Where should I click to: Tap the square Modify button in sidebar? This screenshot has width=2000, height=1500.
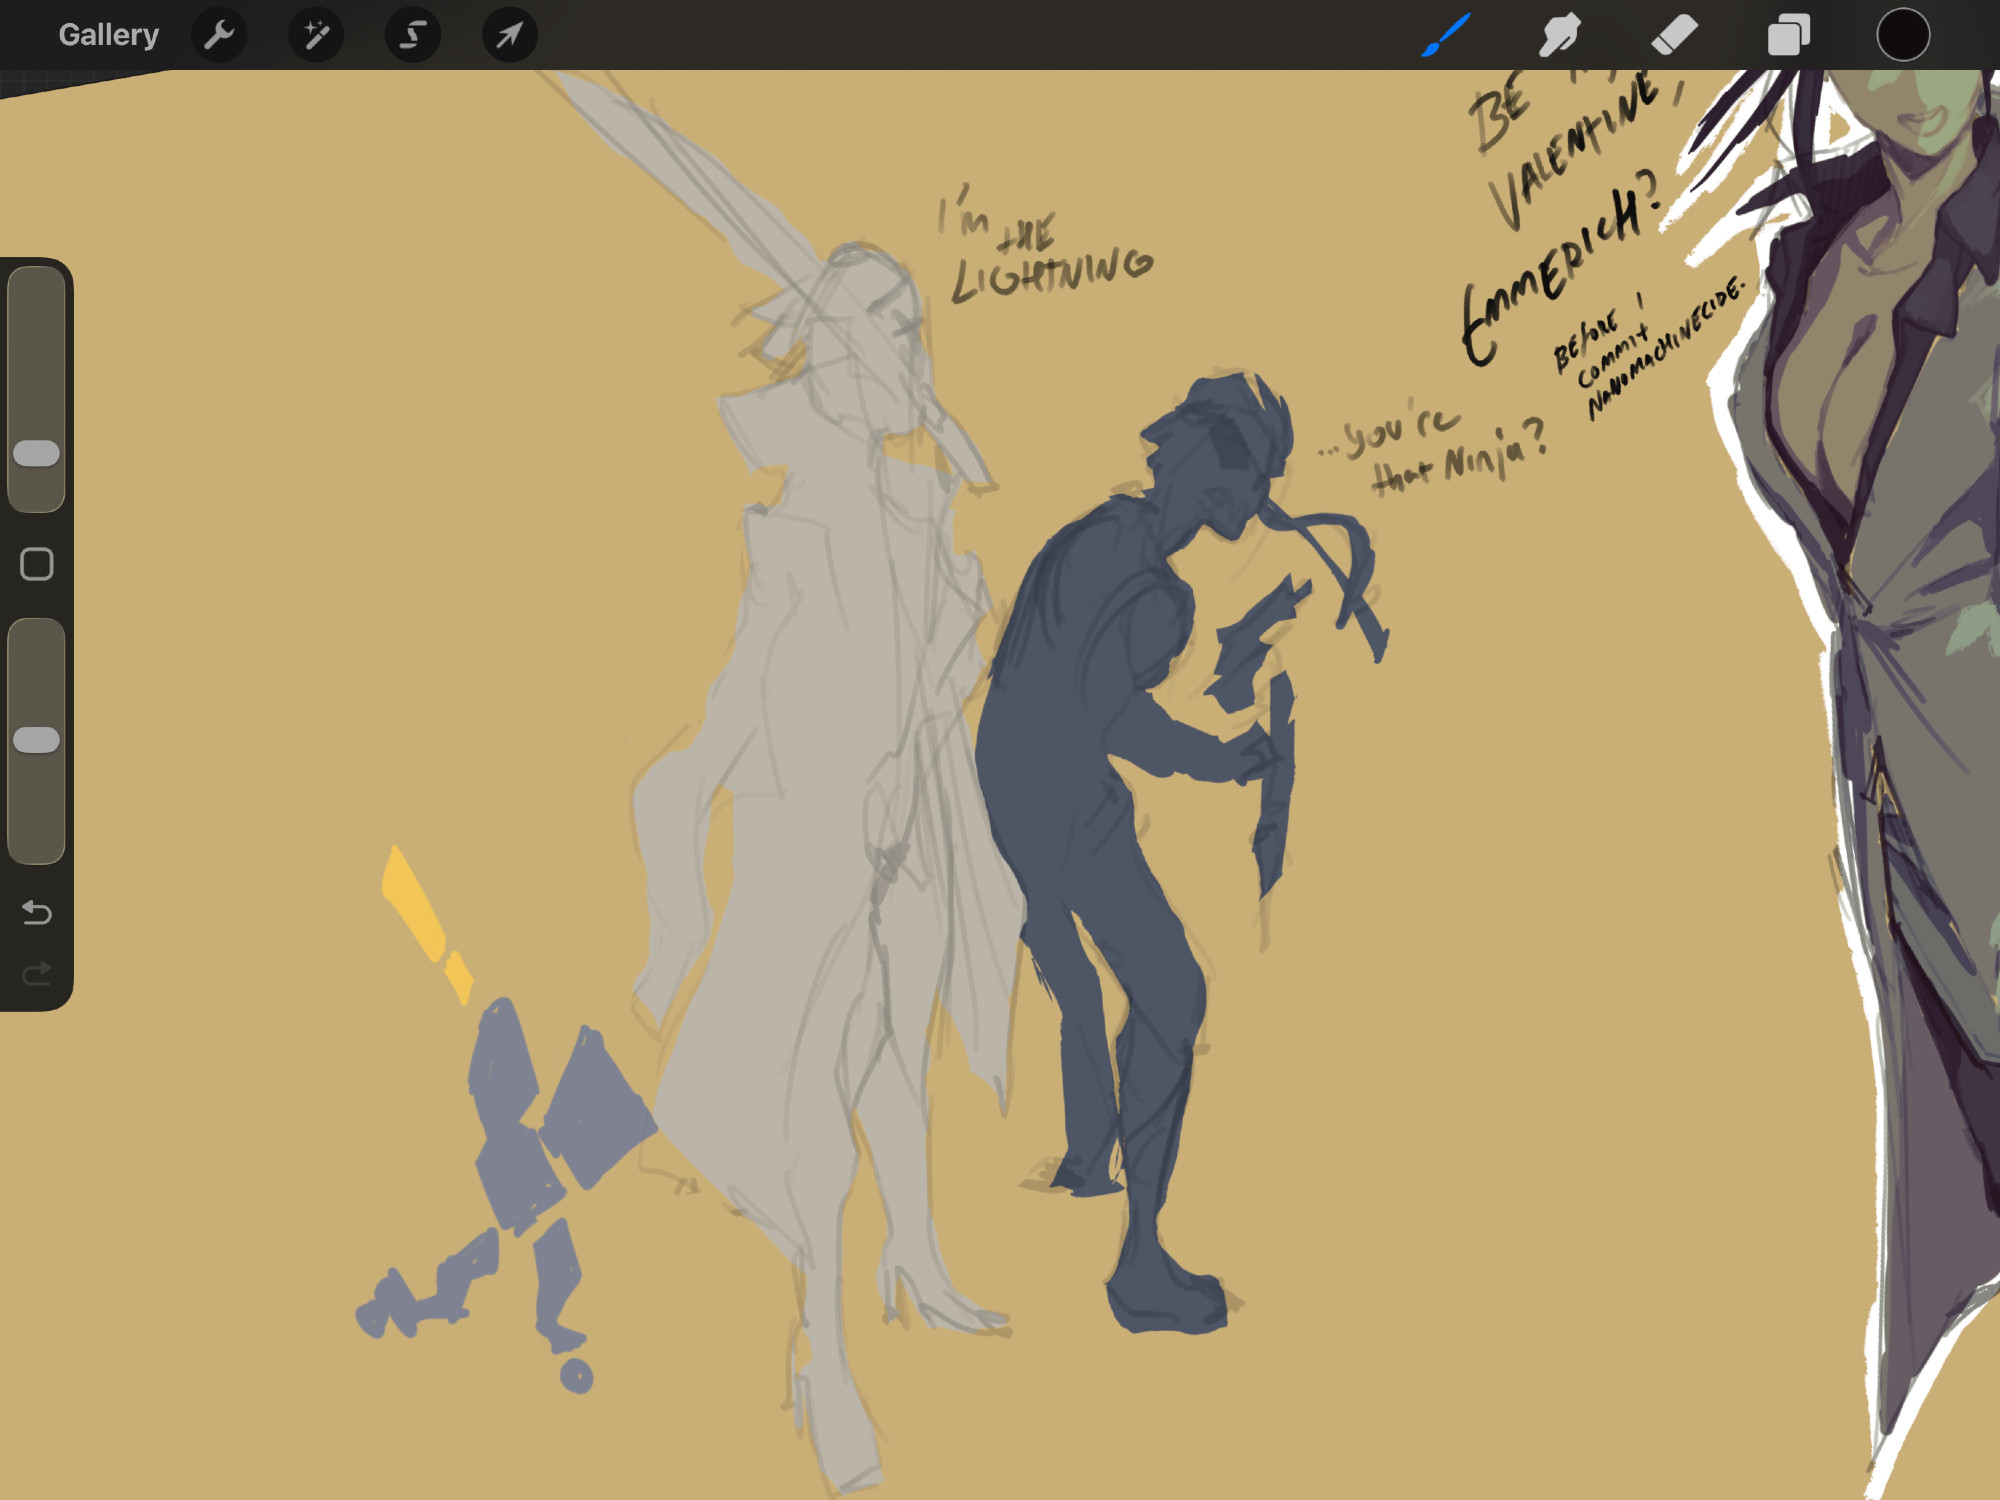tap(37, 564)
